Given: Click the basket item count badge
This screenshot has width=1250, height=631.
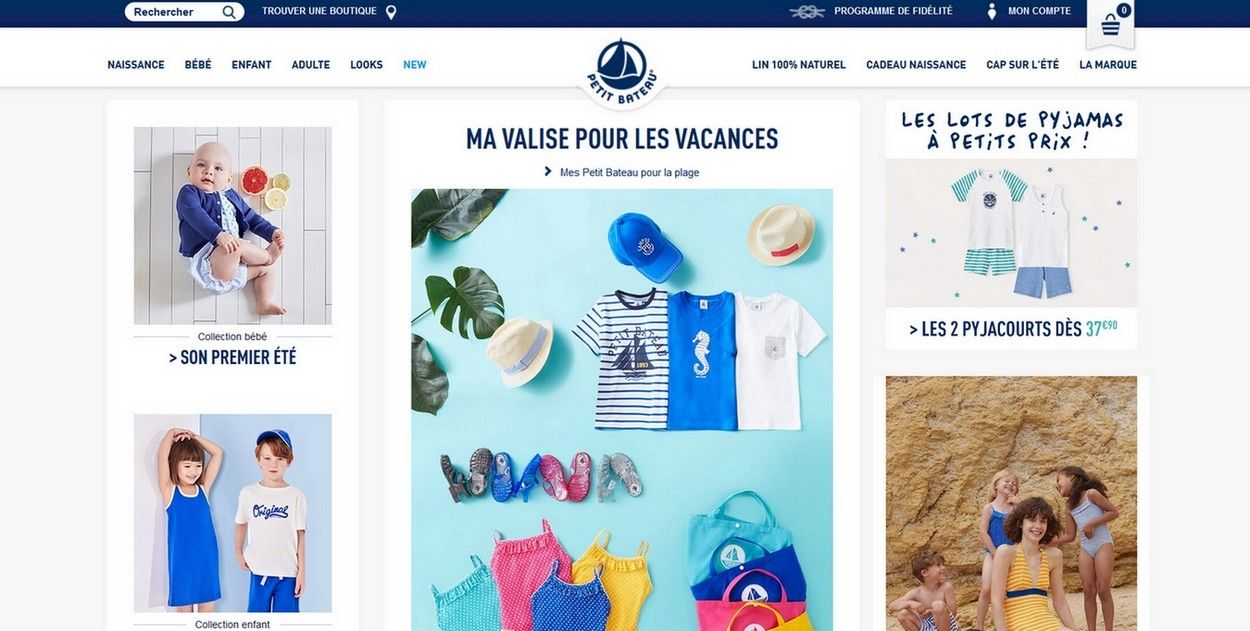Looking at the screenshot, I should pos(1124,10).
